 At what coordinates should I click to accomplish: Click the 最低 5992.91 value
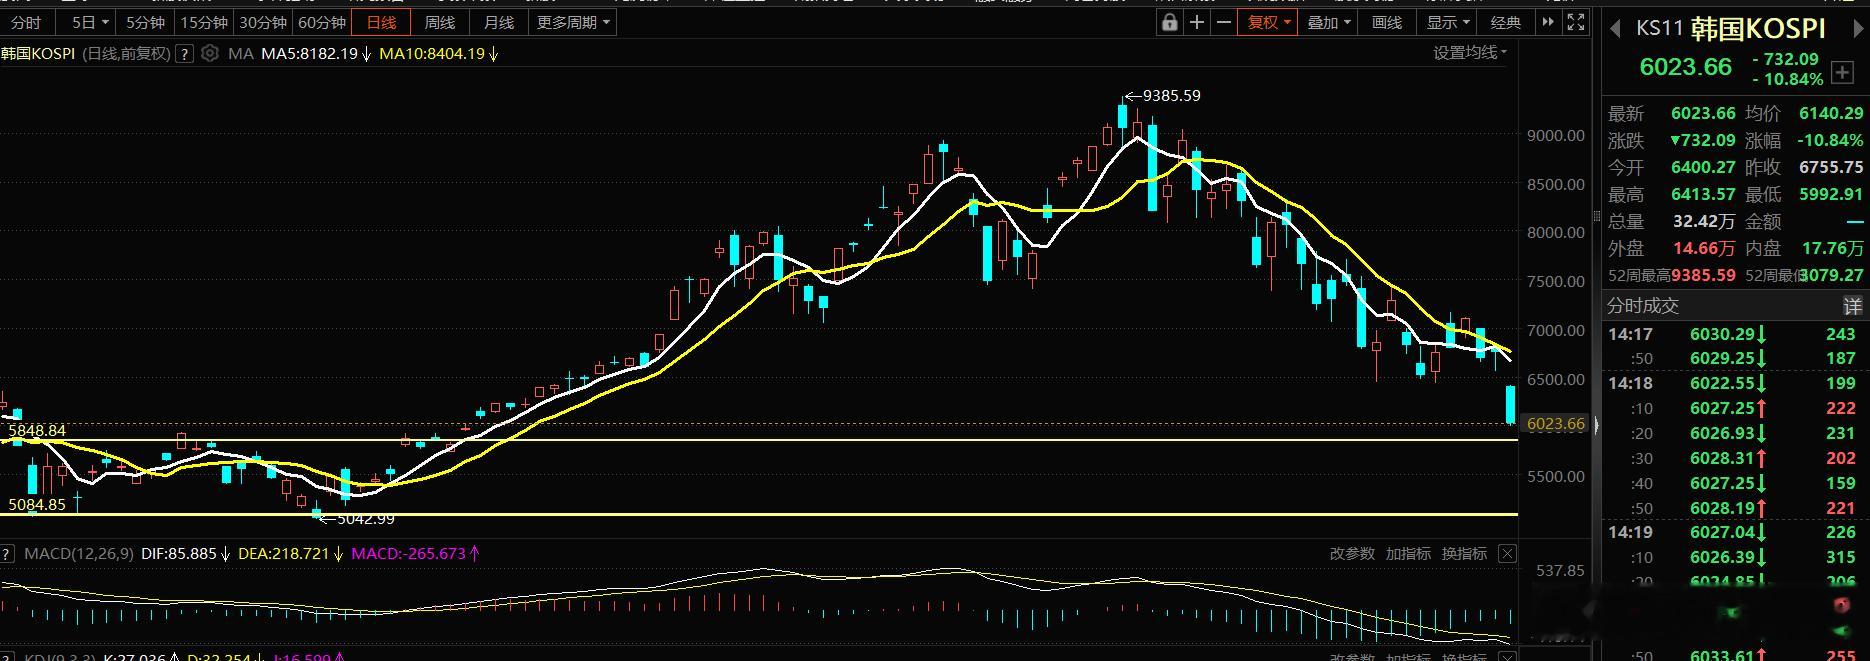[x=1831, y=195]
